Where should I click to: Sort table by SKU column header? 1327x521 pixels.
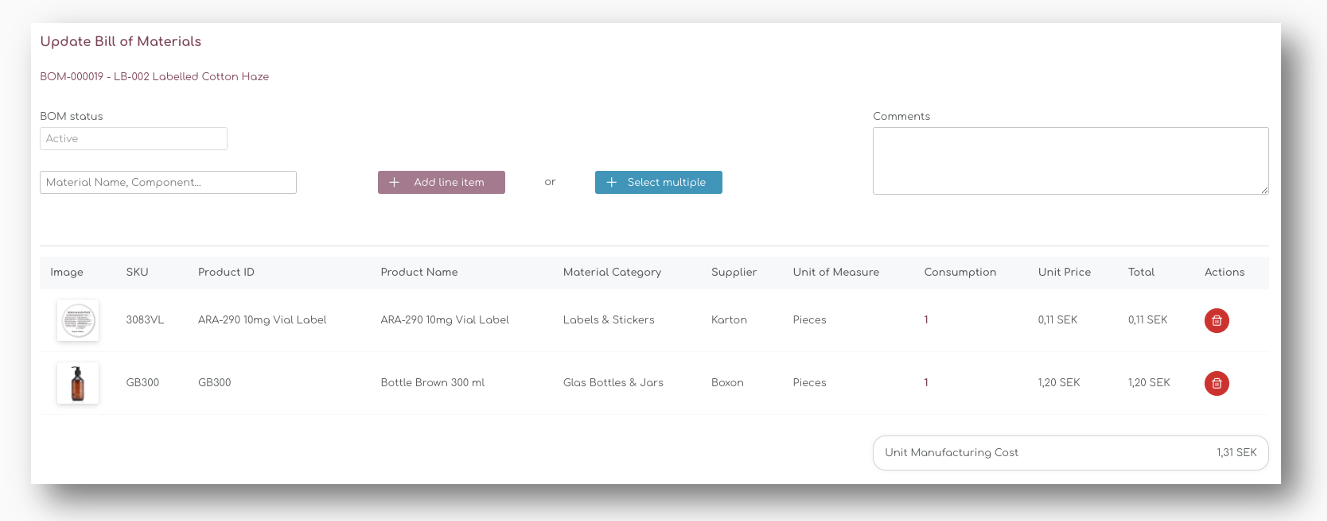click(x=136, y=272)
